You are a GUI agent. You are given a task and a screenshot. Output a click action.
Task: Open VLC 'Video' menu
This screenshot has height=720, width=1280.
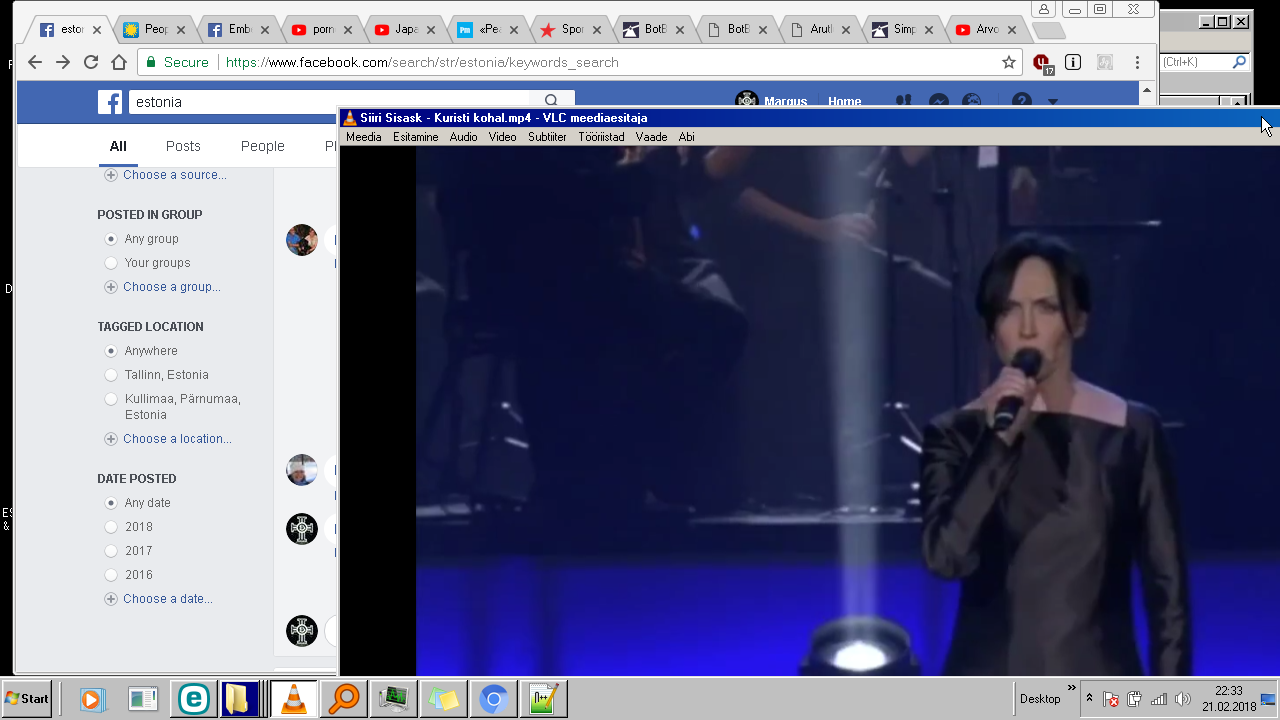(502, 137)
